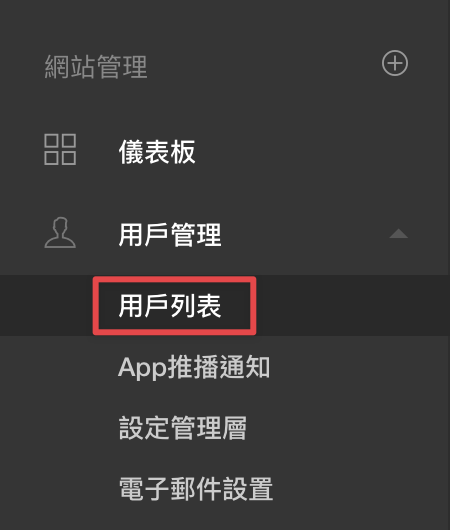Toggle the upward triangle beside 用戶管理
The width and height of the screenshot is (450, 530).
point(399,234)
